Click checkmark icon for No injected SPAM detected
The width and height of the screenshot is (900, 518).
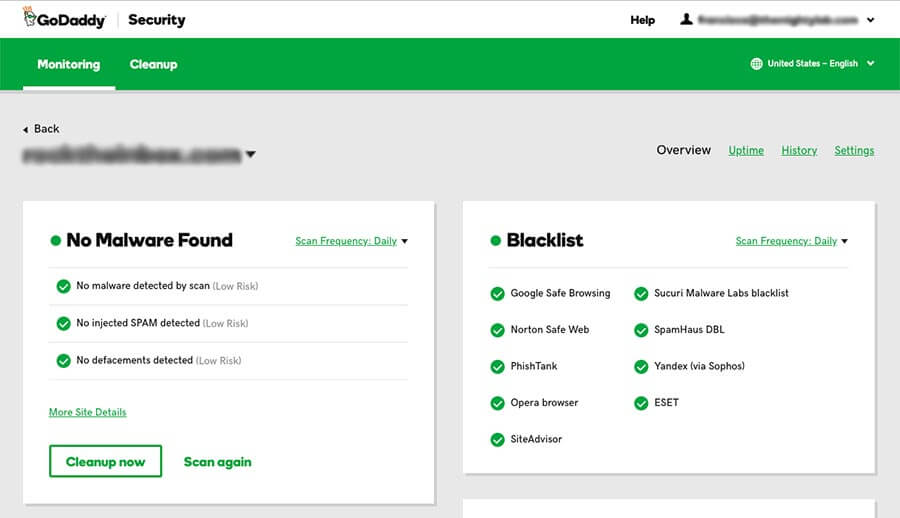[x=64, y=323]
